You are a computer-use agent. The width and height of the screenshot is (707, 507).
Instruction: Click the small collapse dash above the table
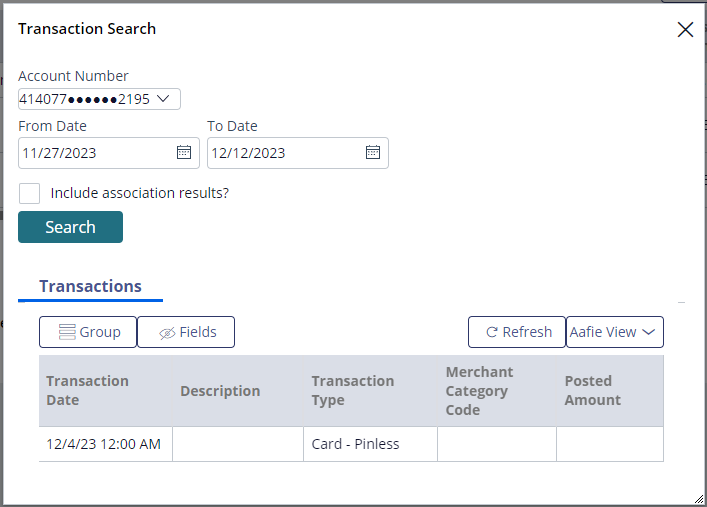(681, 303)
